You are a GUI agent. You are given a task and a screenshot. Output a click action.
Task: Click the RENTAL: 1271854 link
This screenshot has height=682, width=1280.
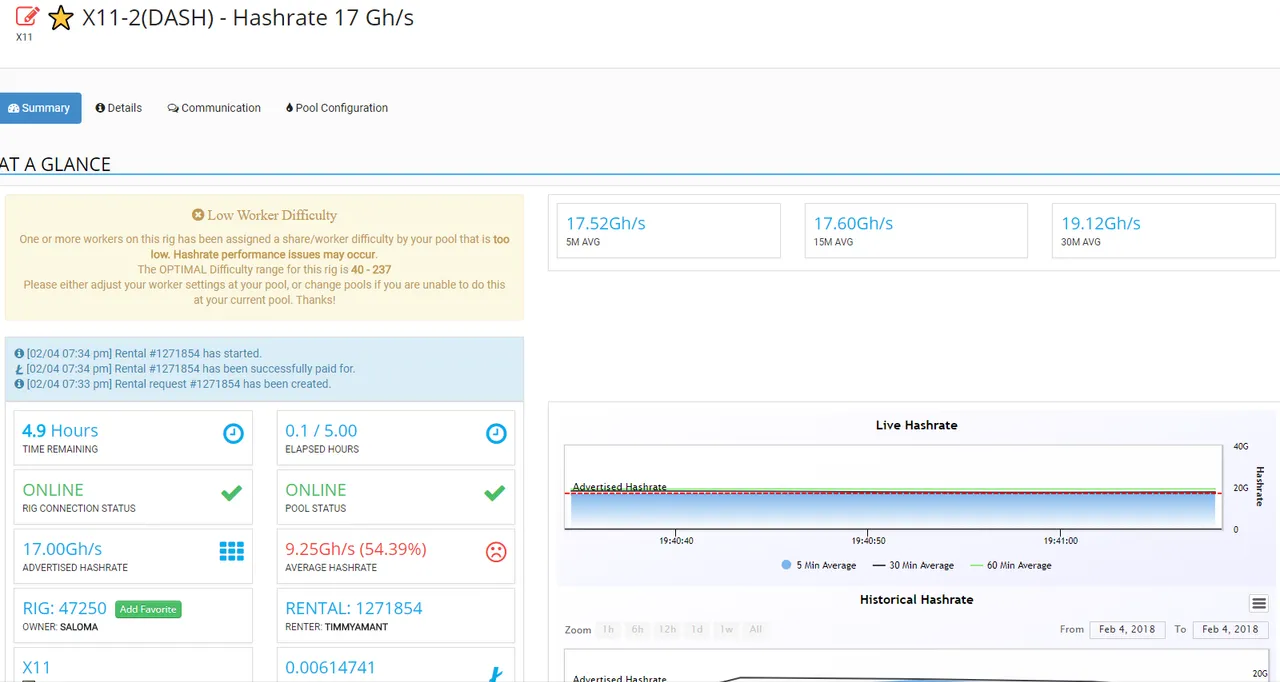(x=354, y=608)
